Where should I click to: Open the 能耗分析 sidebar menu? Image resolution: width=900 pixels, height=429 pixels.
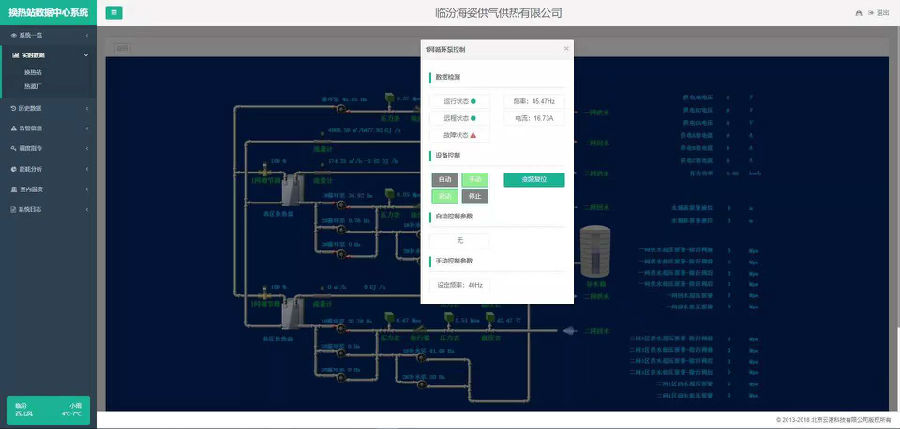[48, 169]
